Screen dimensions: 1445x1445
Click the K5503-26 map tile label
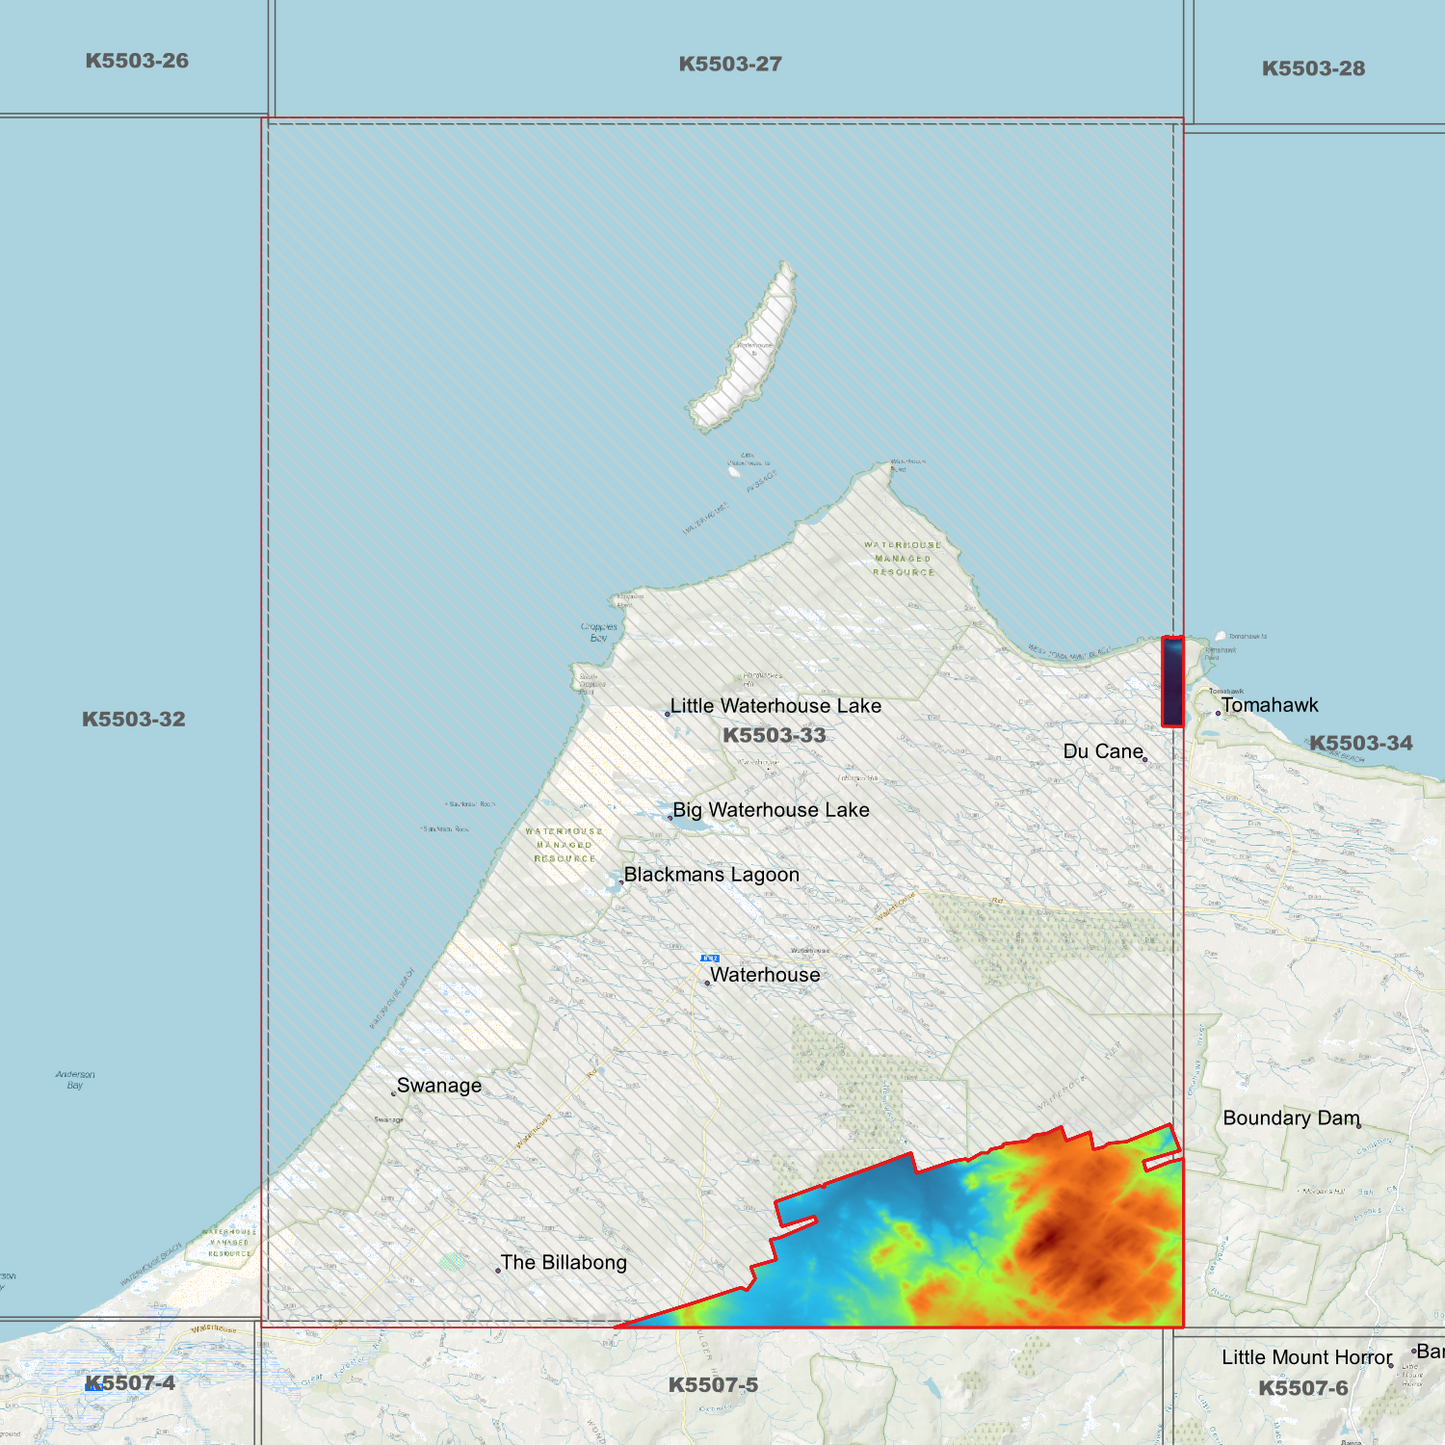[137, 61]
